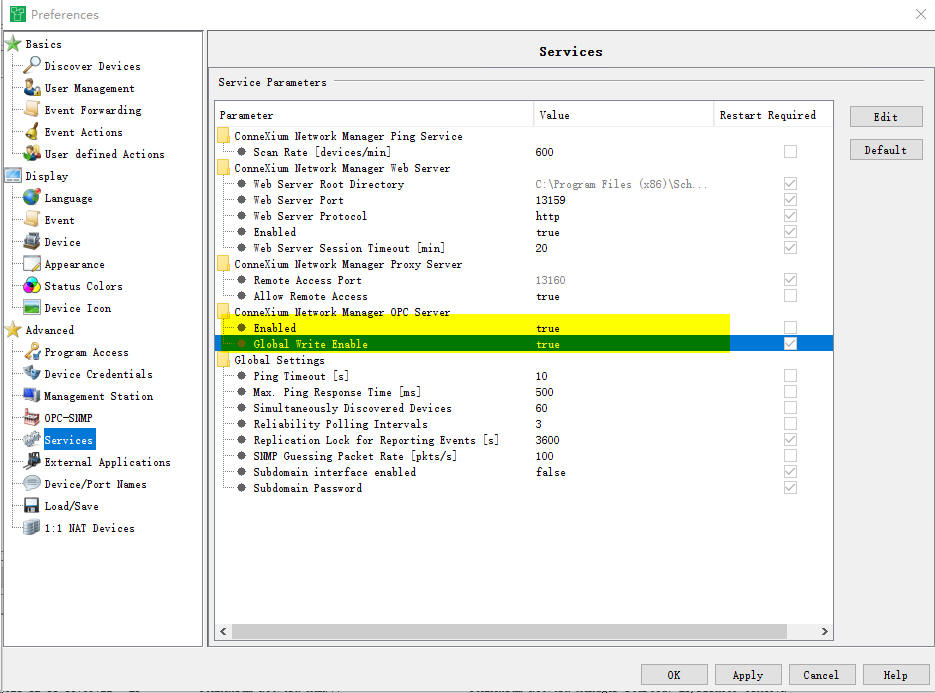
Task: Toggle Web Server Protocol restart checkbox
Action: 790,215
